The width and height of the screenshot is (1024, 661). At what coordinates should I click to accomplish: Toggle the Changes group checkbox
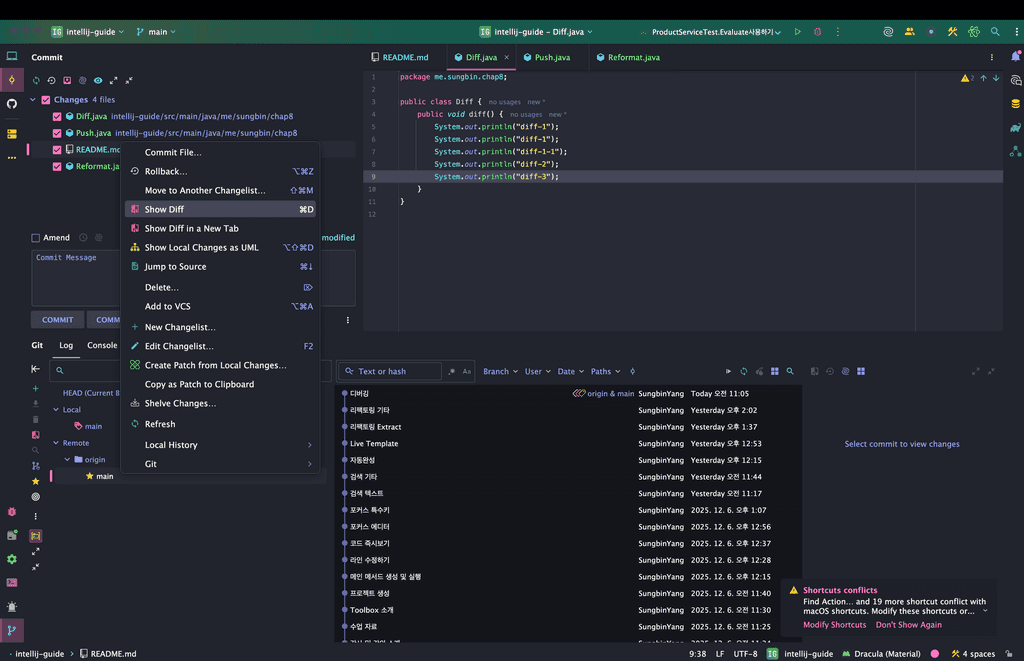(46, 100)
